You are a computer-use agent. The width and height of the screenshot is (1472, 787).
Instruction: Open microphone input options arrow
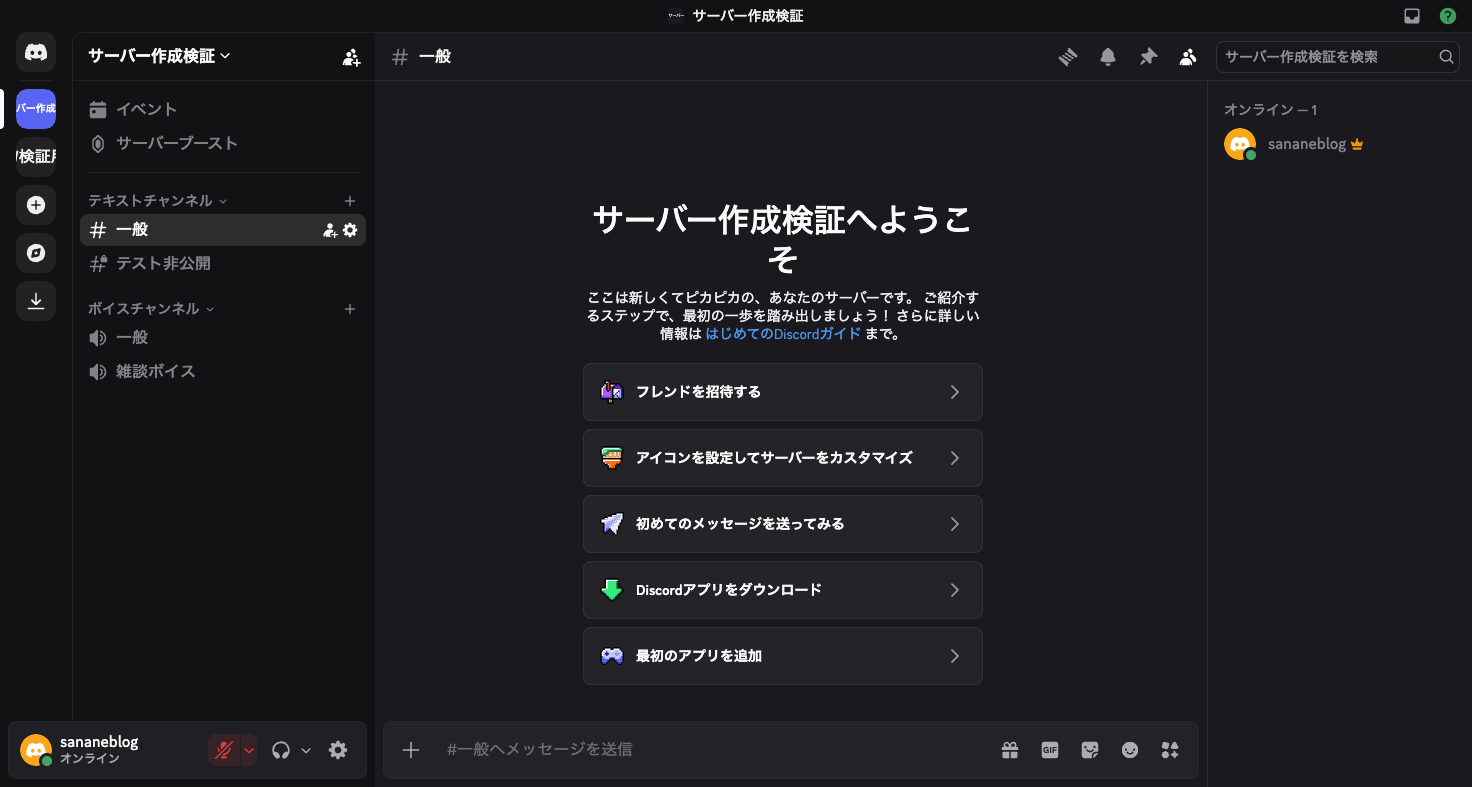(x=249, y=750)
